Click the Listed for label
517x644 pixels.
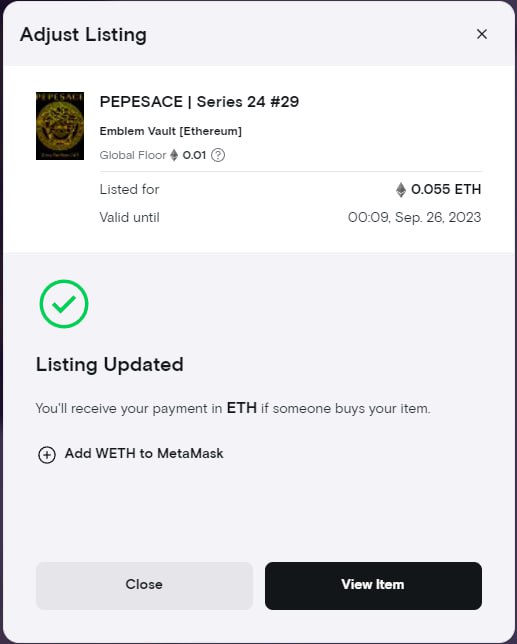(129, 189)
